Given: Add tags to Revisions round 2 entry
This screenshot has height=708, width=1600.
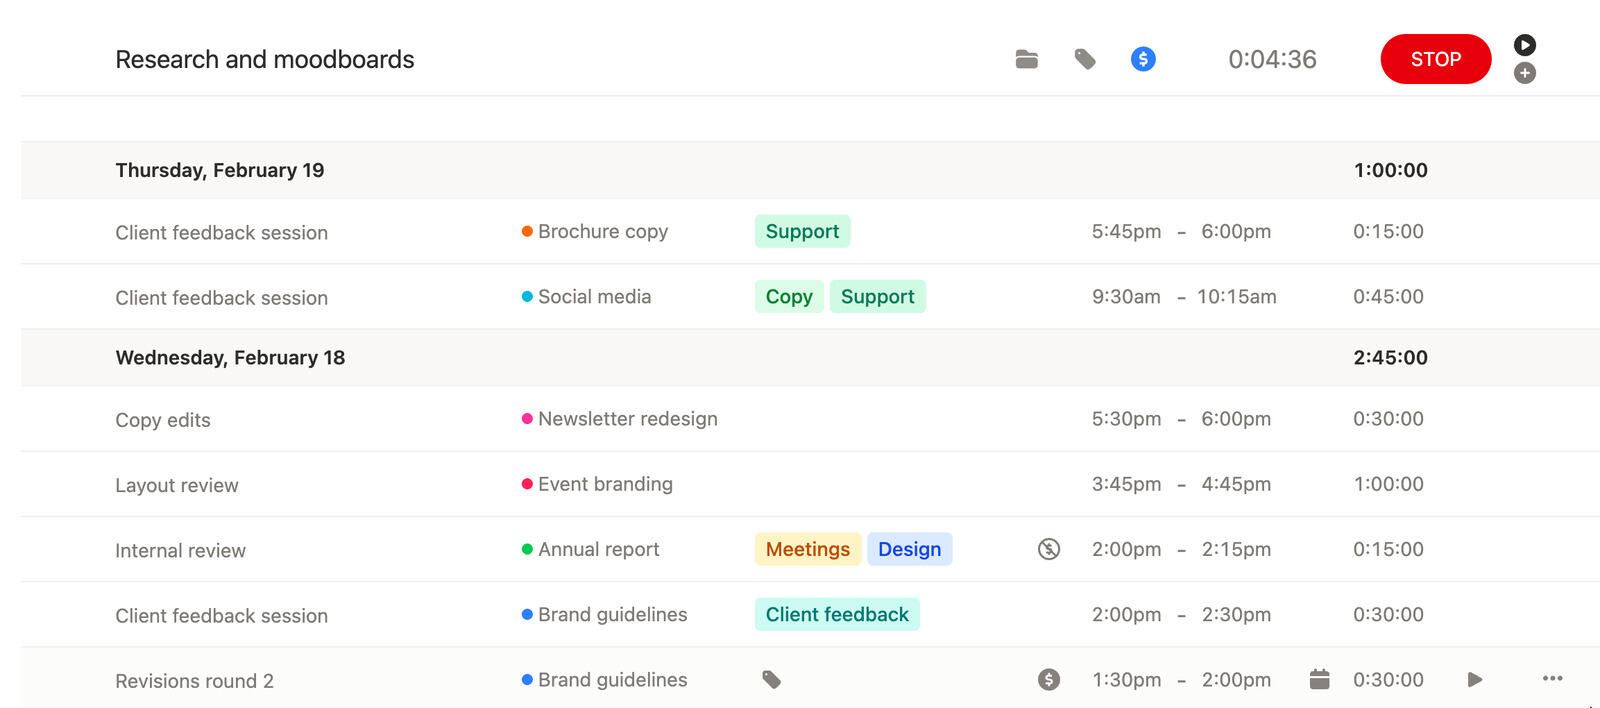Looking at the screenshot, I should (x=771, y=680).
